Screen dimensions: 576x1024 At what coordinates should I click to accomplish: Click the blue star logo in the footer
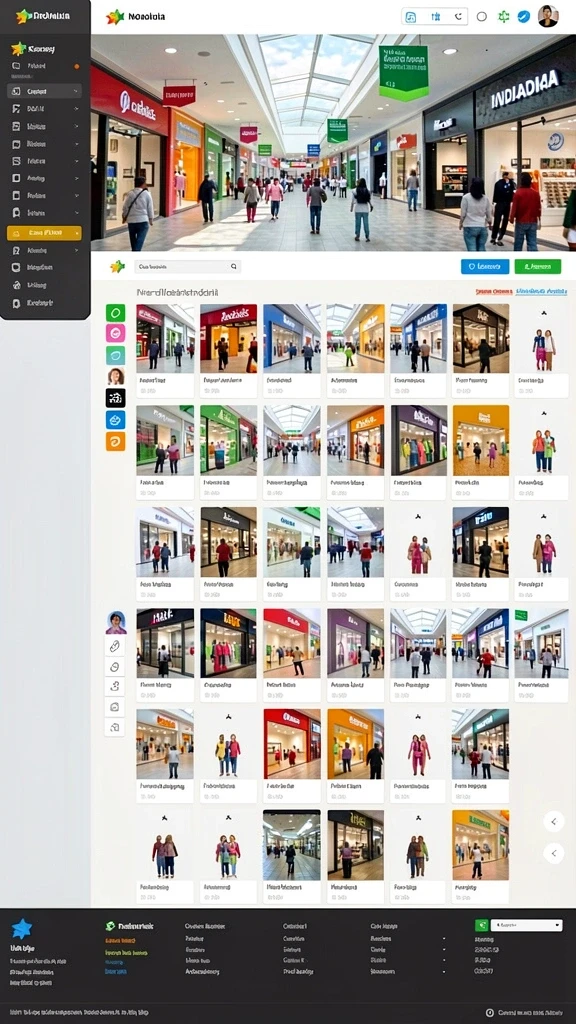tap(22, 928)
